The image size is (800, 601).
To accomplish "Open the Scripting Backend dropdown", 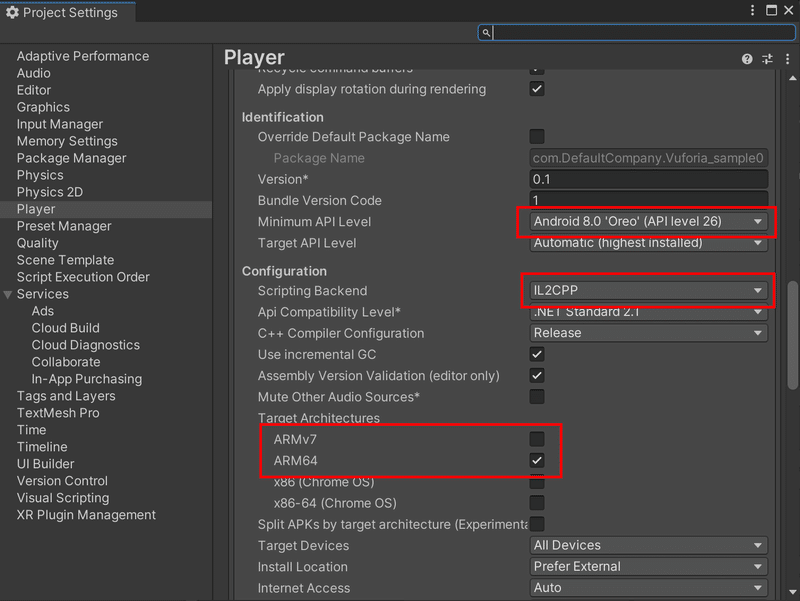I will click(648, 290).
